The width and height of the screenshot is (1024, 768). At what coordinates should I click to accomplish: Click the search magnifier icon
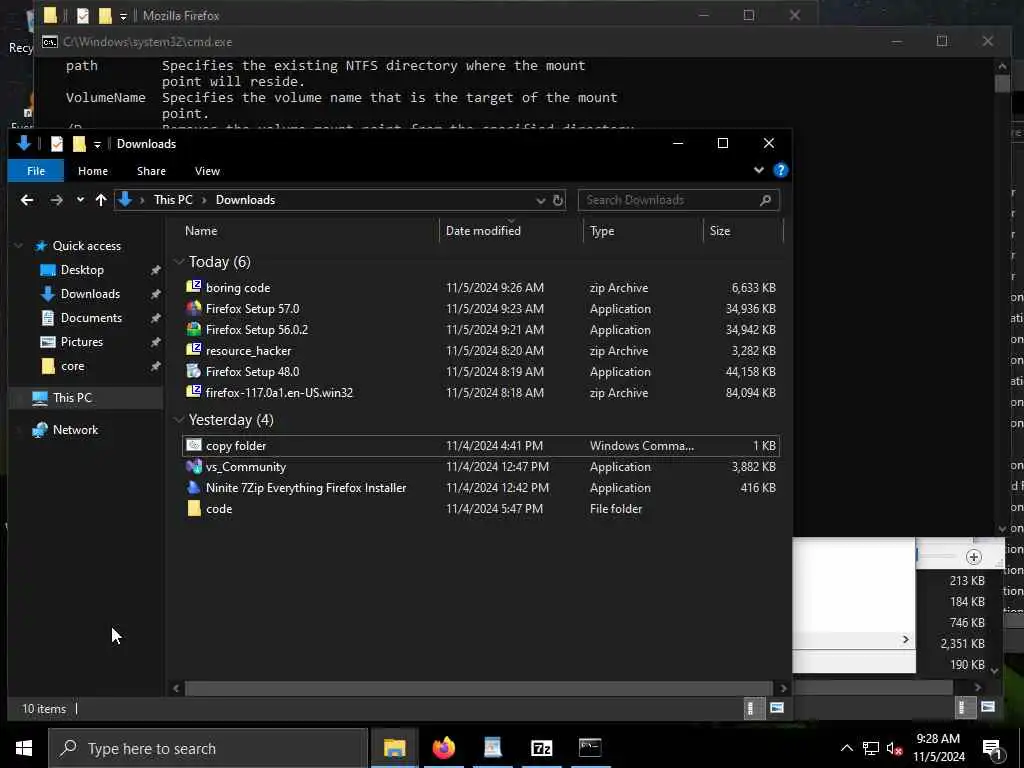(x=765, y=200)
